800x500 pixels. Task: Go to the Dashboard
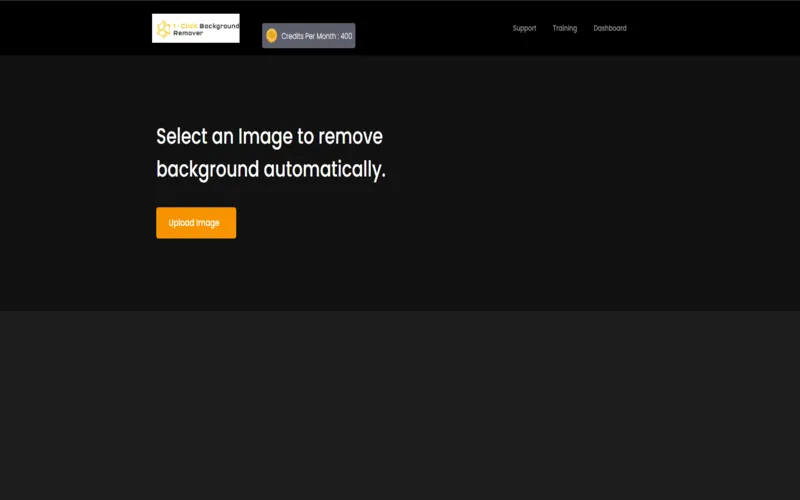(x=610, y=28)
